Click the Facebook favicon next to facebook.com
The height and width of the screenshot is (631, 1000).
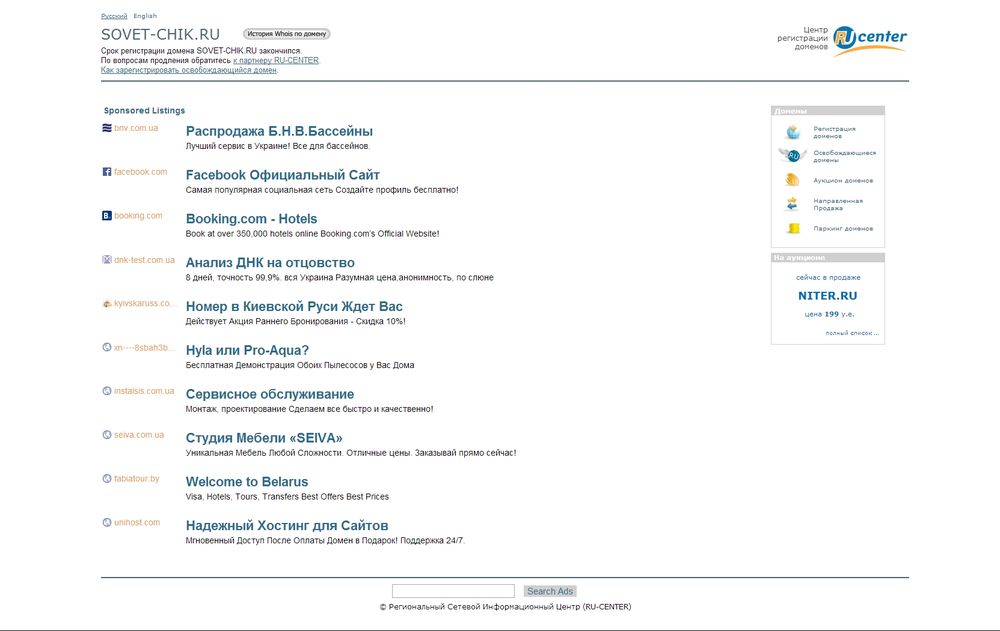tap(107, 172)
